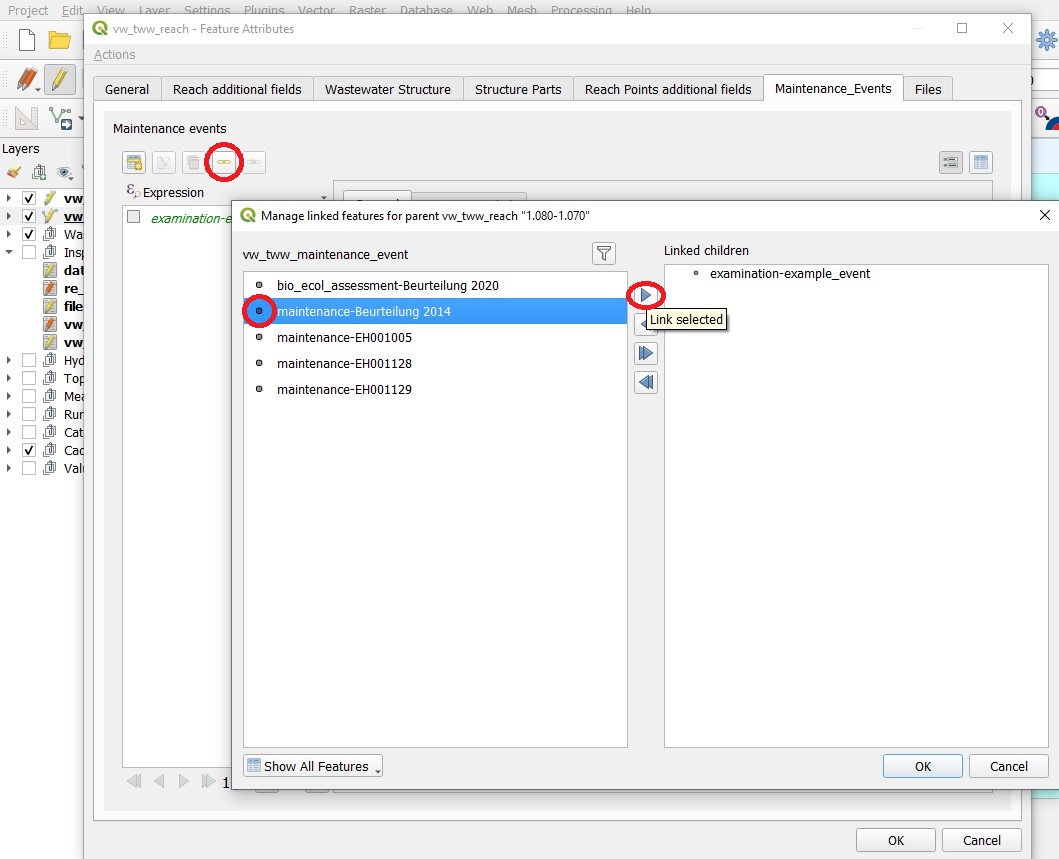The height and width of the screenshot is (859, 1059).
Task: Click Add child feature icon under Maintenance events
Action: tap(134, 162)
